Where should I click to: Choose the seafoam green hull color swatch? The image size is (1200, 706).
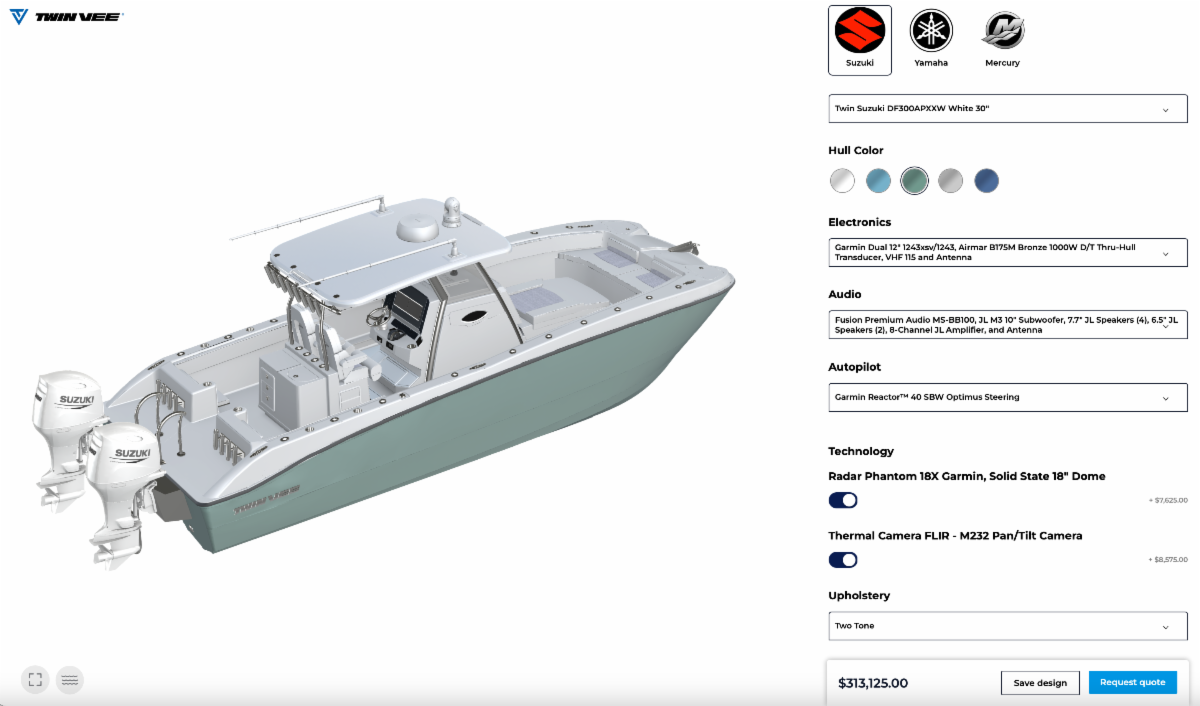click(x=914, y=181)
